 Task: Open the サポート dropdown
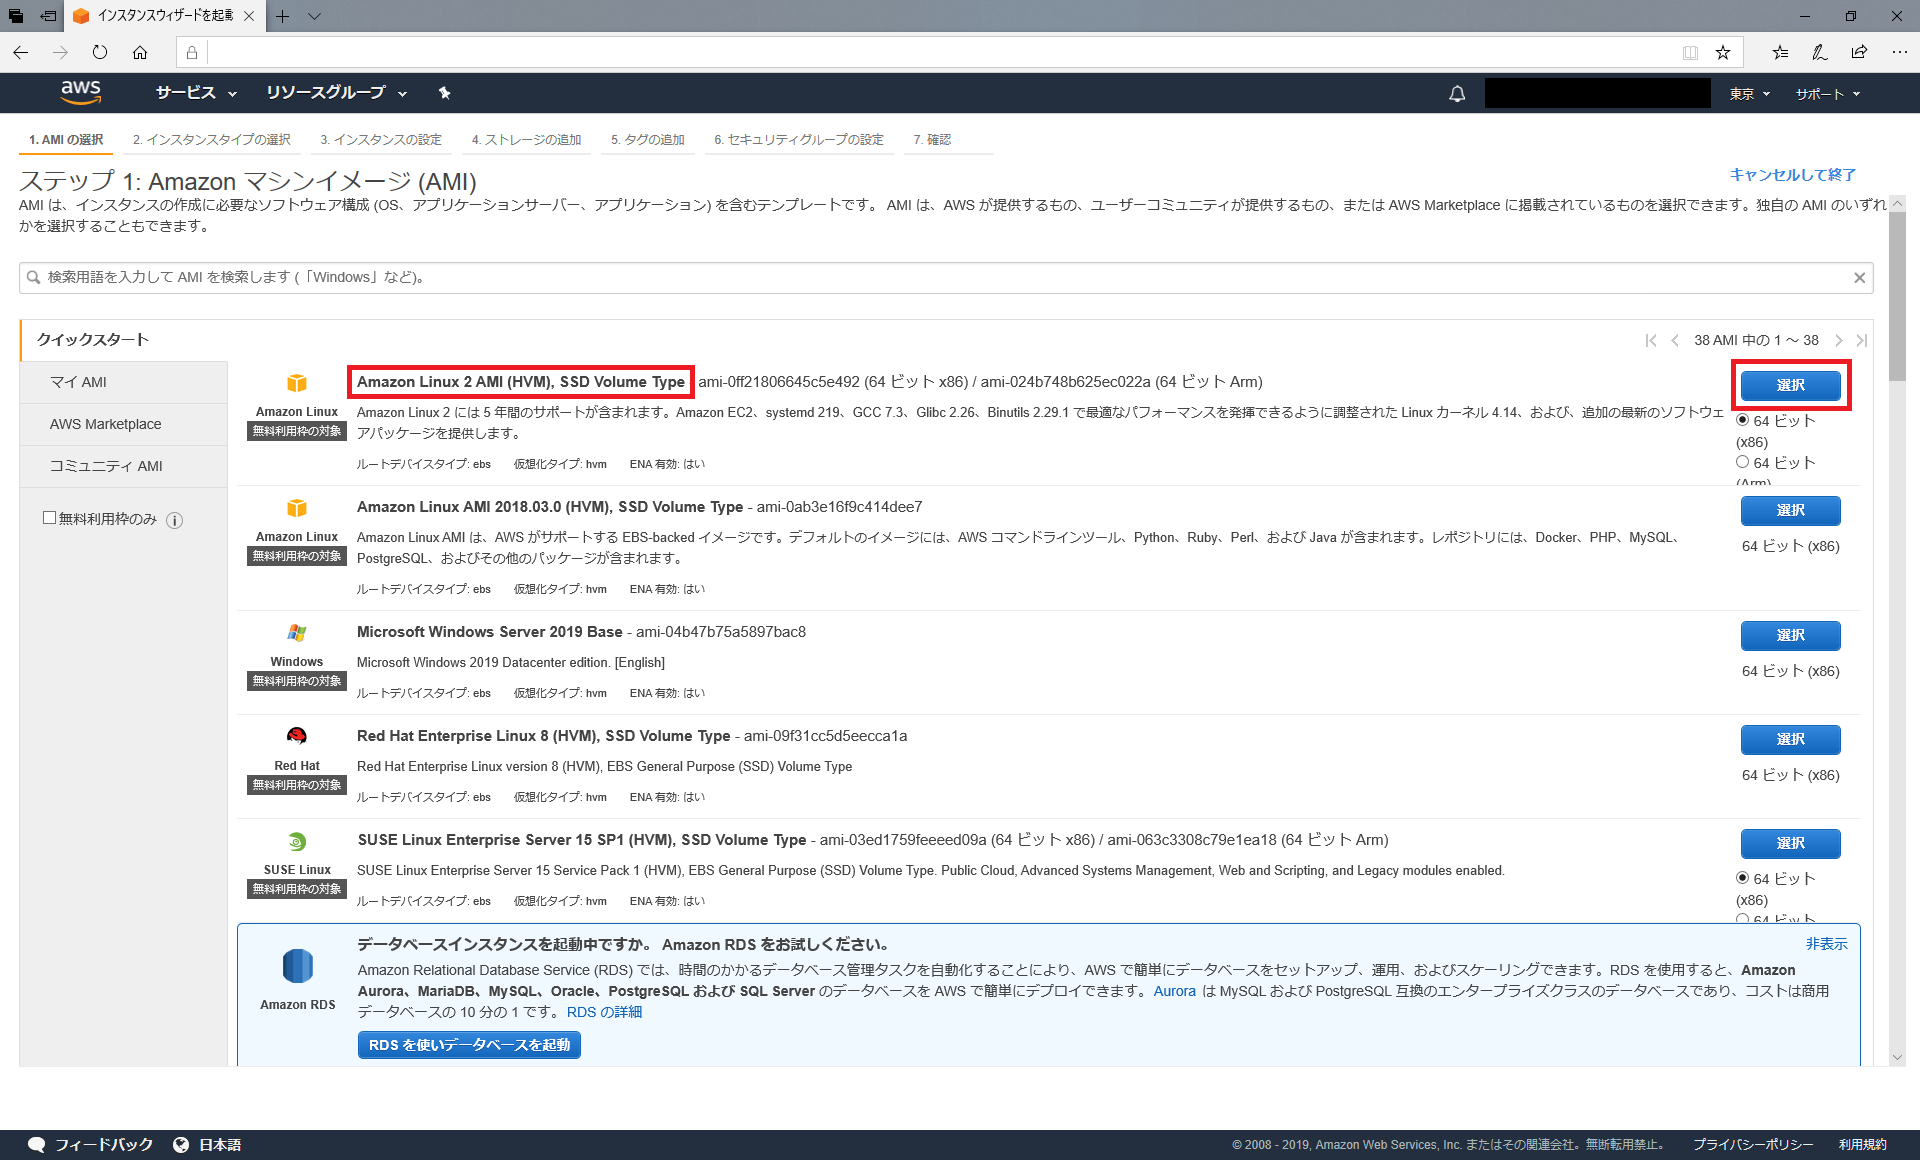(x=1827, y=94)
